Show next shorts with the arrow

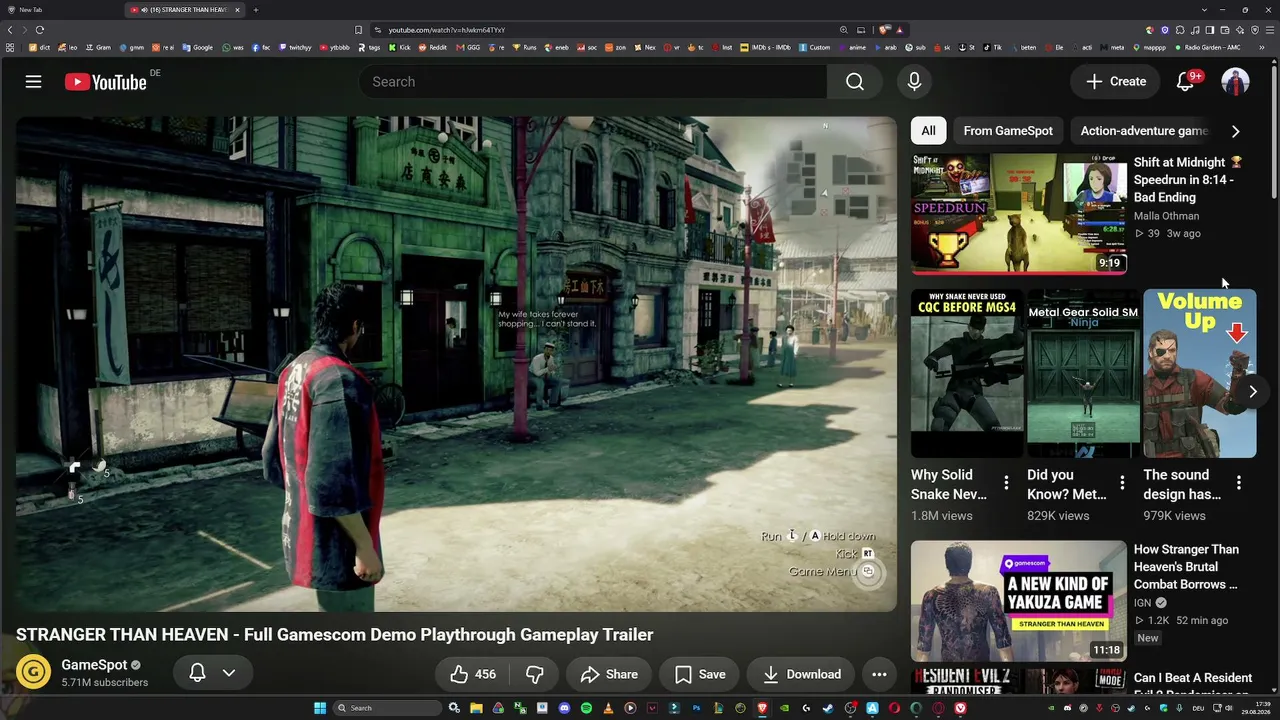tap(1252, 391)
